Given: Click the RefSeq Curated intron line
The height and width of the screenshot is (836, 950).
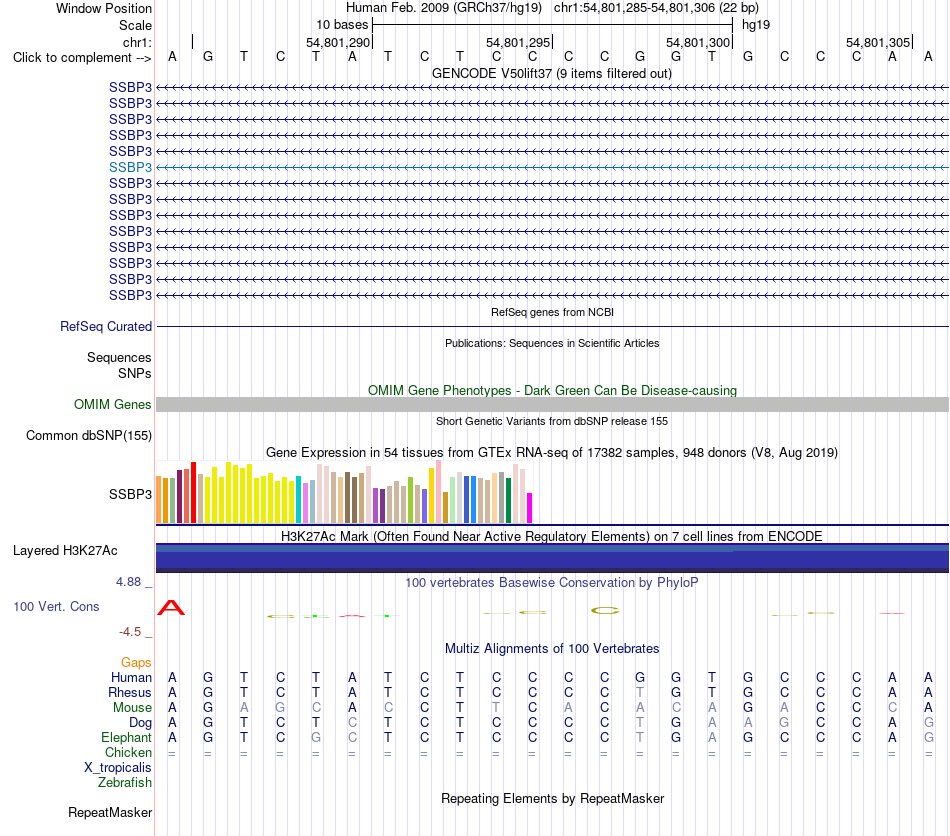Looking at the screenshot, I should click(552, 327).
